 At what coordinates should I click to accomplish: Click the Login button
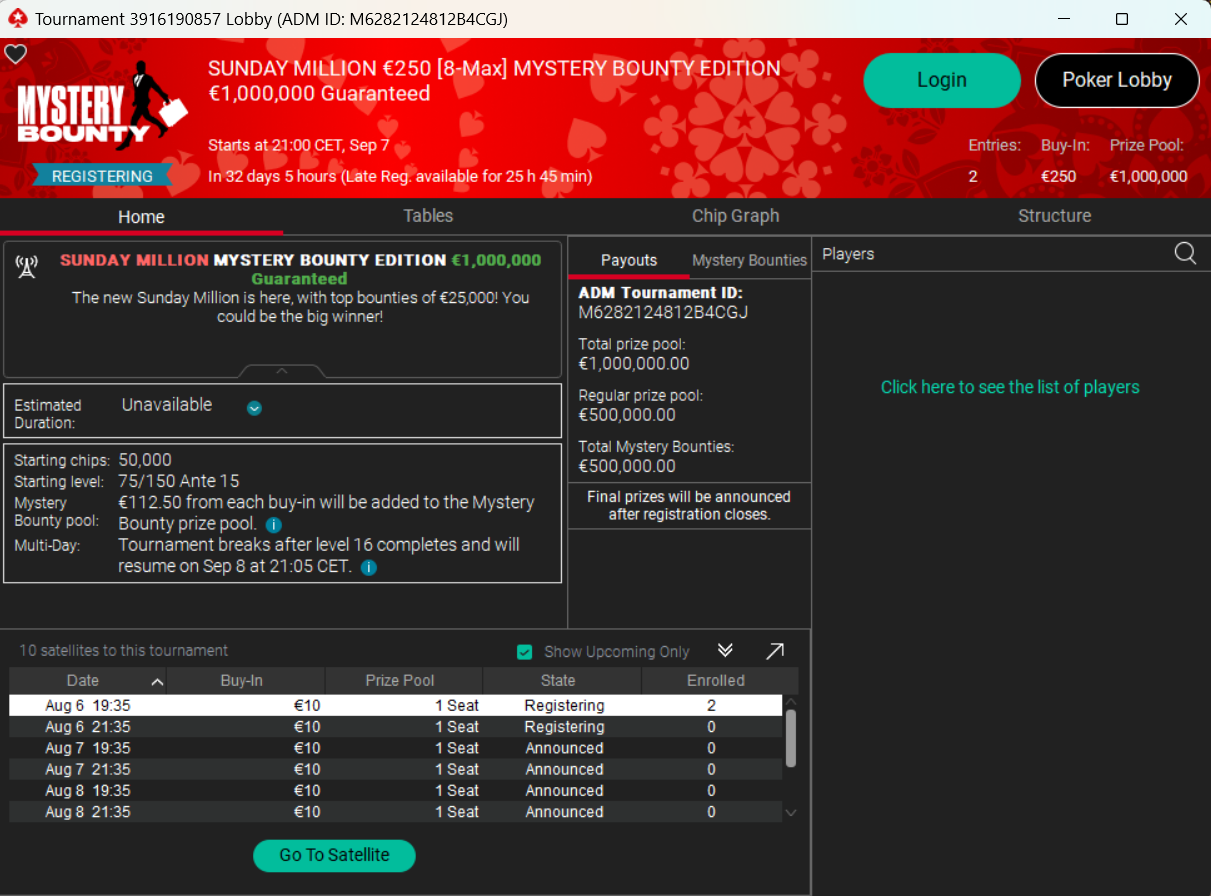click(942, 80)
